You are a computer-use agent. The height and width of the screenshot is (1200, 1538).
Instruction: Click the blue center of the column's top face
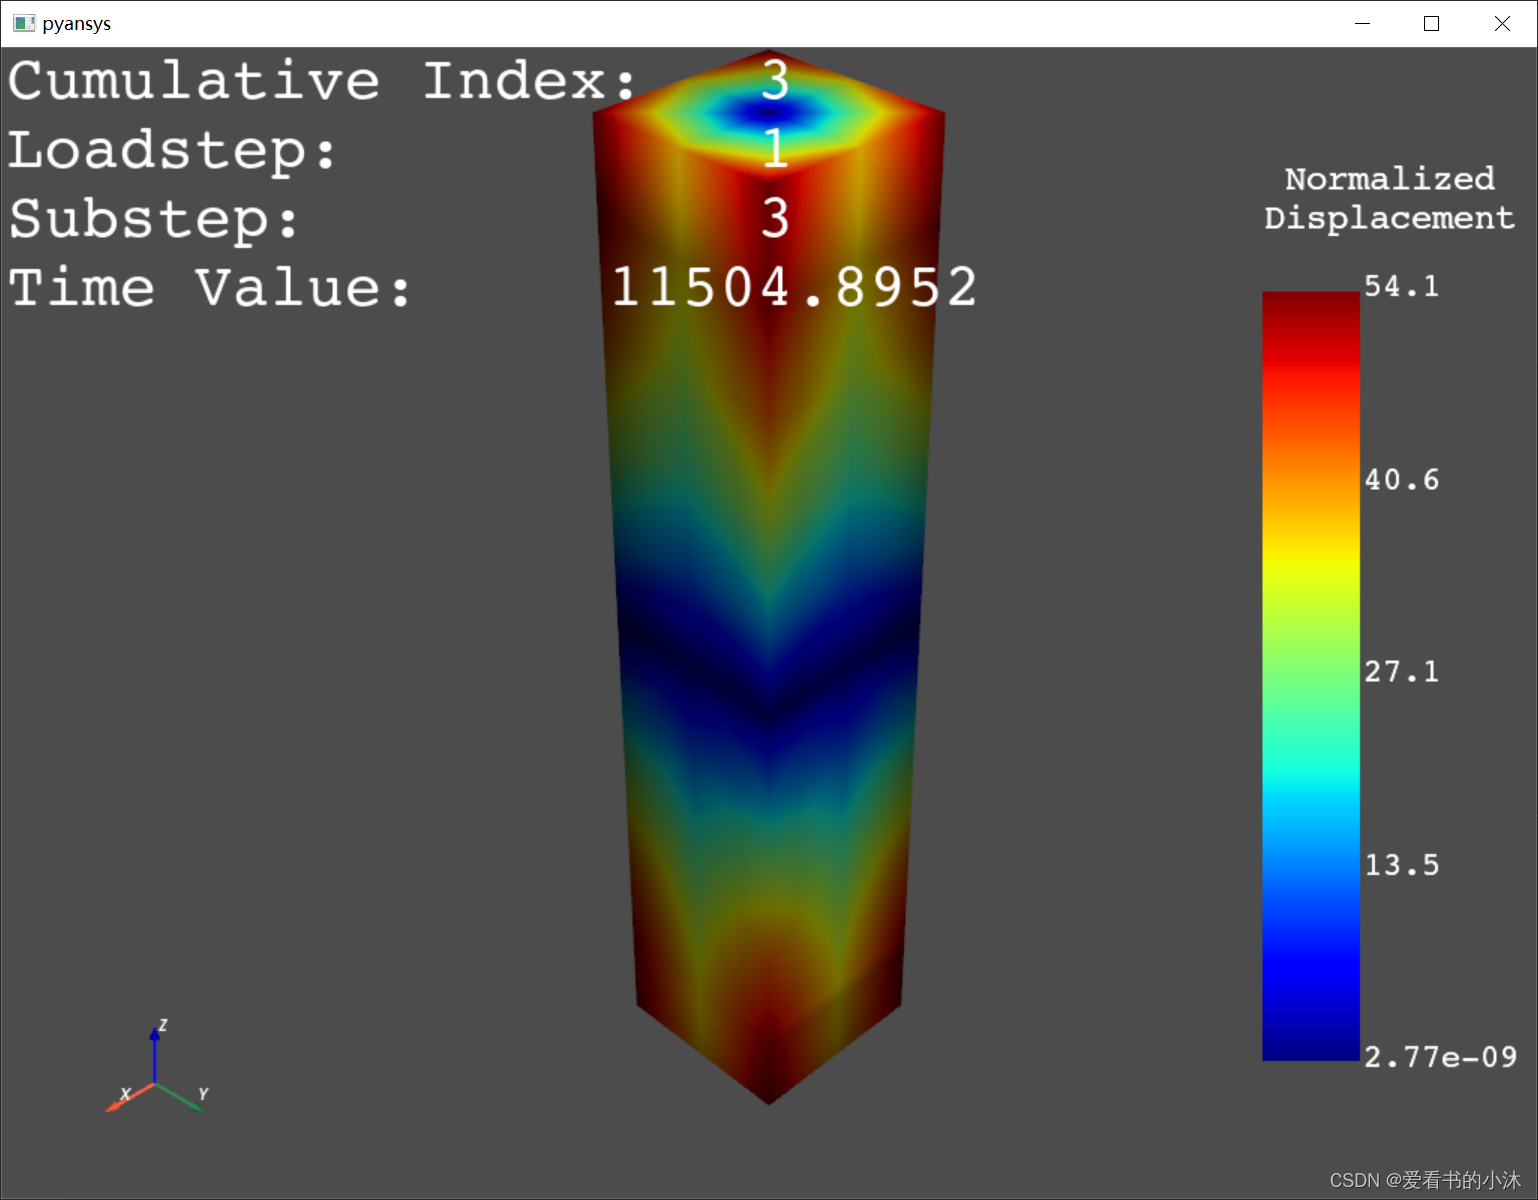coord(766,111)
